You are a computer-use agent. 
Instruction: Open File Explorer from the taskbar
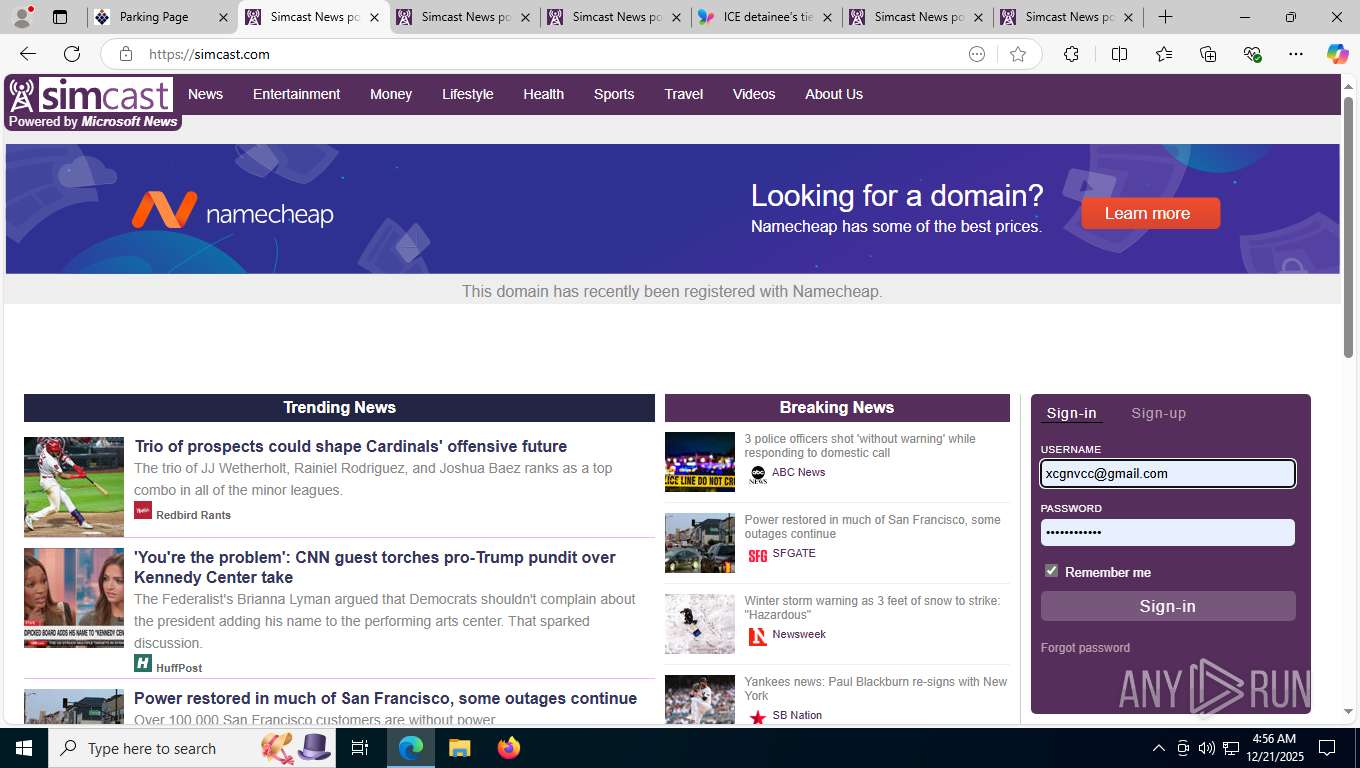(459, 748)
